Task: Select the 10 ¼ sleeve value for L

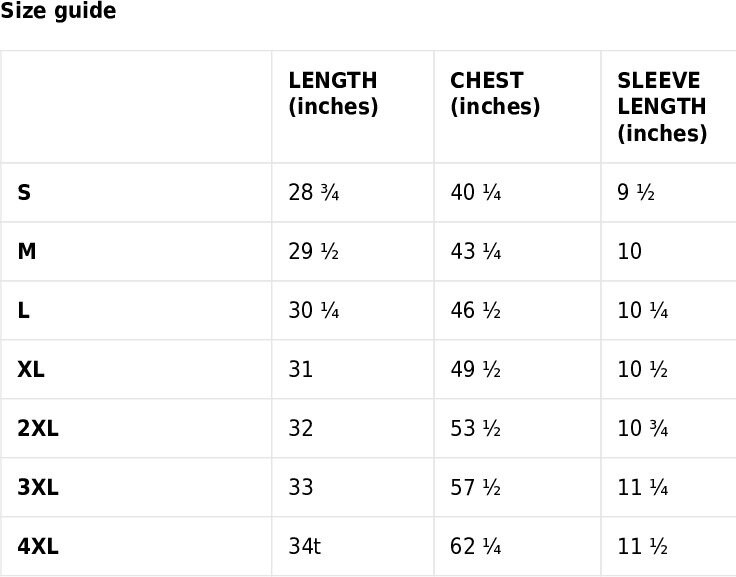Action: click(643, 310)
